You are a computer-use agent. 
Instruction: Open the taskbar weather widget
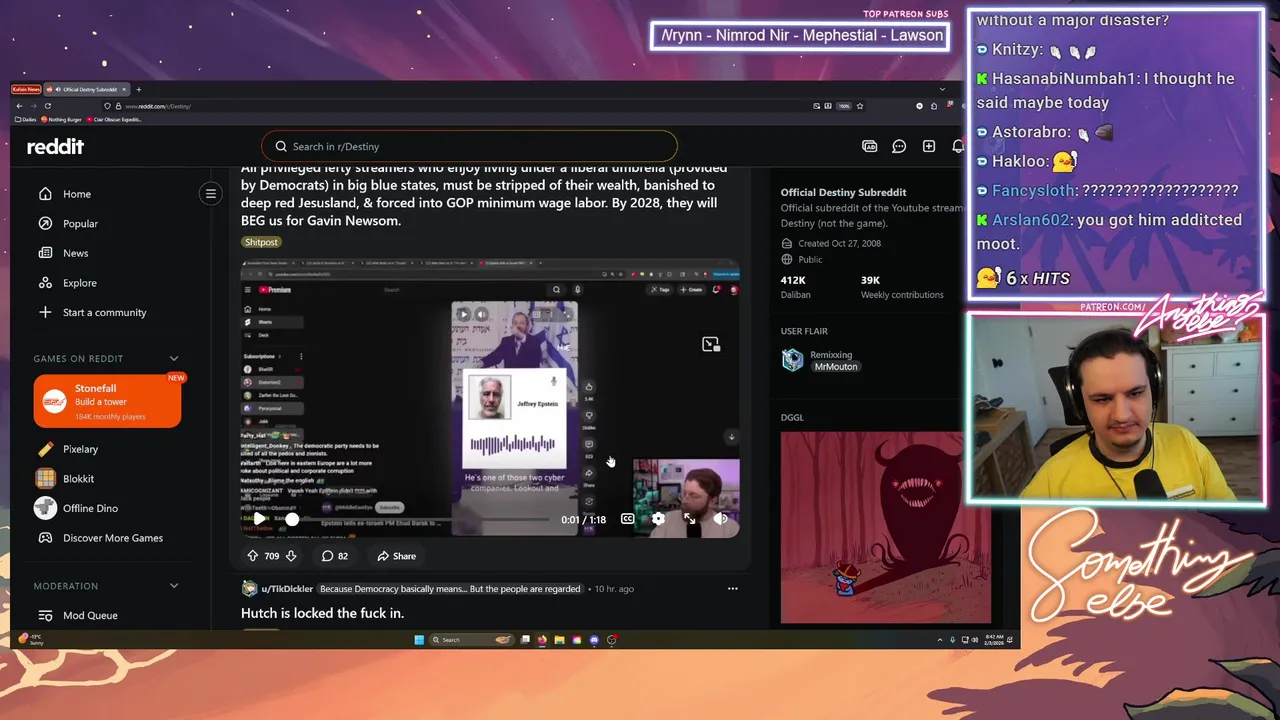tap(31, 639)
